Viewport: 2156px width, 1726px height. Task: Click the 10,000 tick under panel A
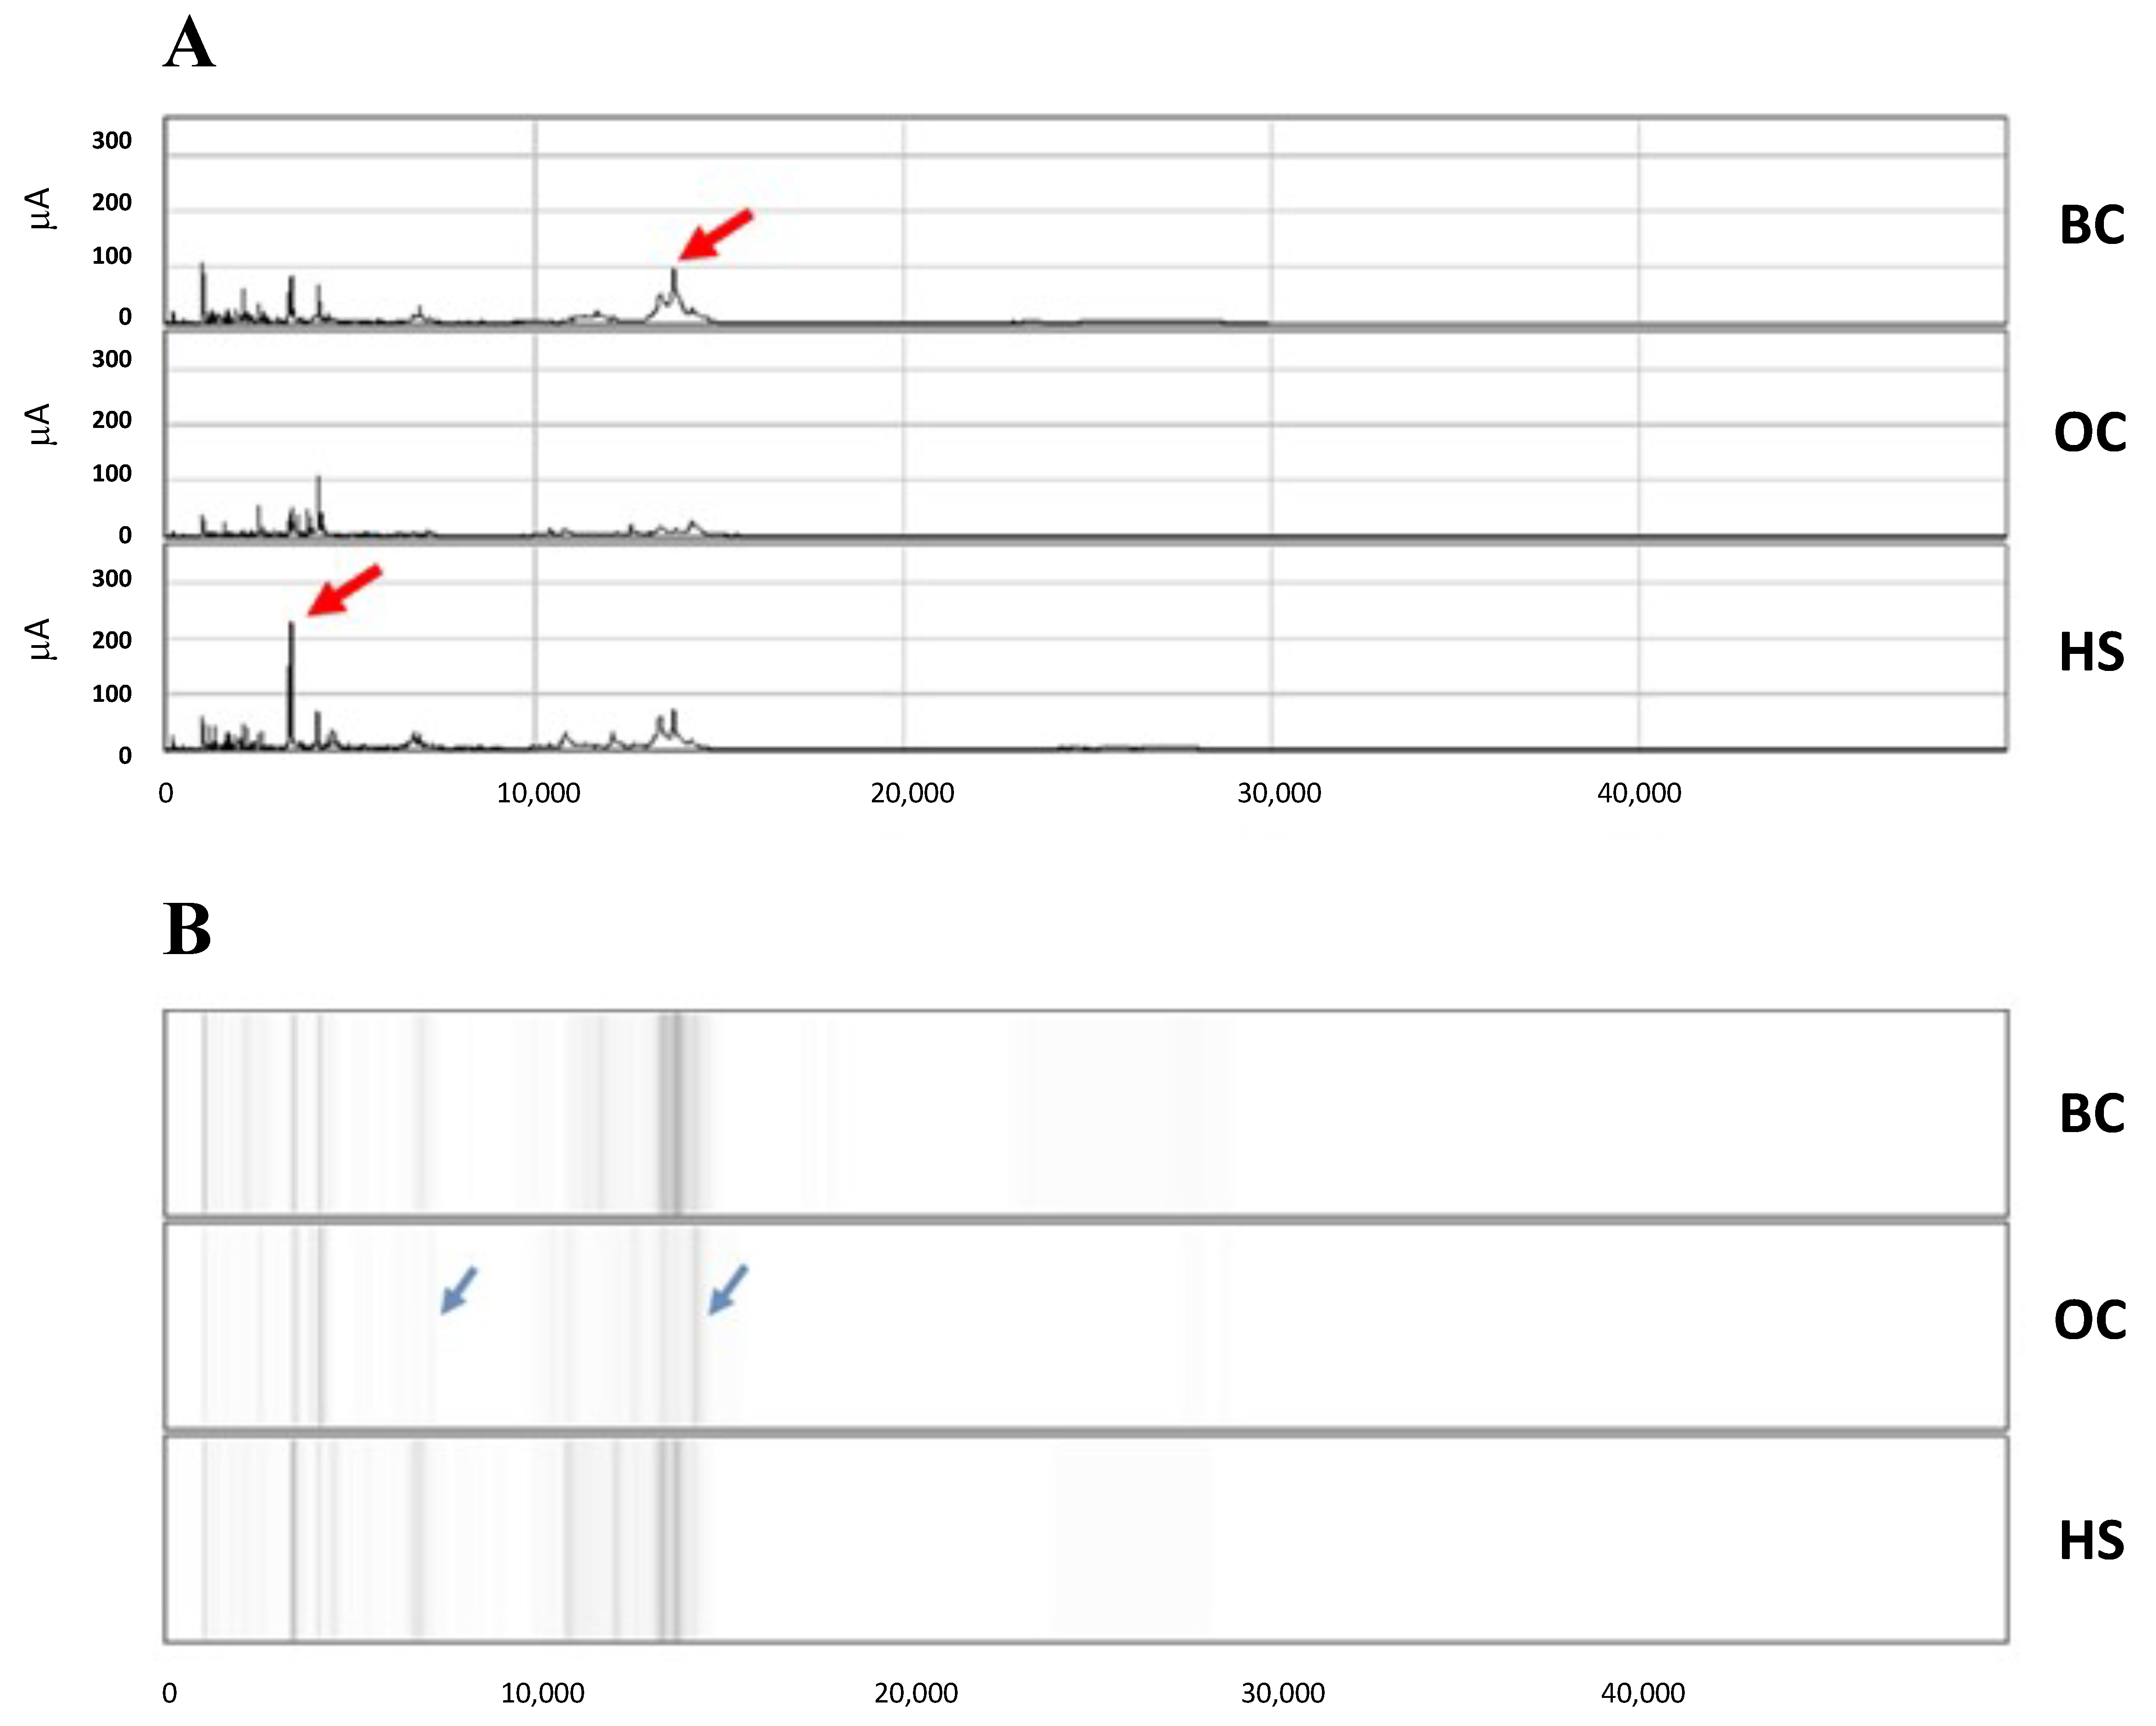tap(539, 794)
